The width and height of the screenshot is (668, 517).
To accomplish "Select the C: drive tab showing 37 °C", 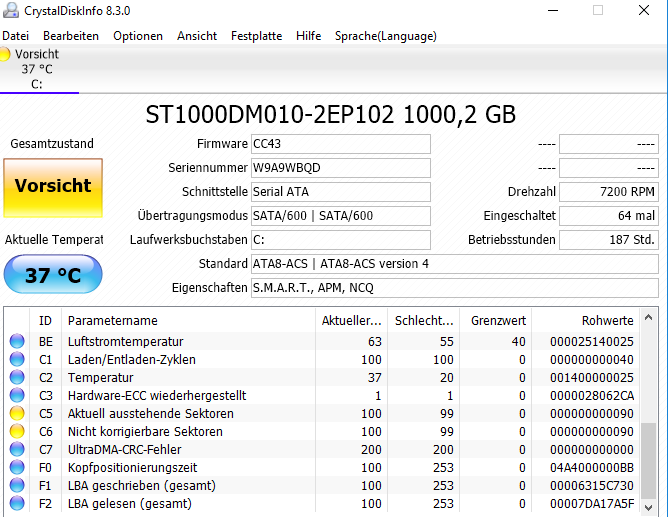I will [39, 69].
